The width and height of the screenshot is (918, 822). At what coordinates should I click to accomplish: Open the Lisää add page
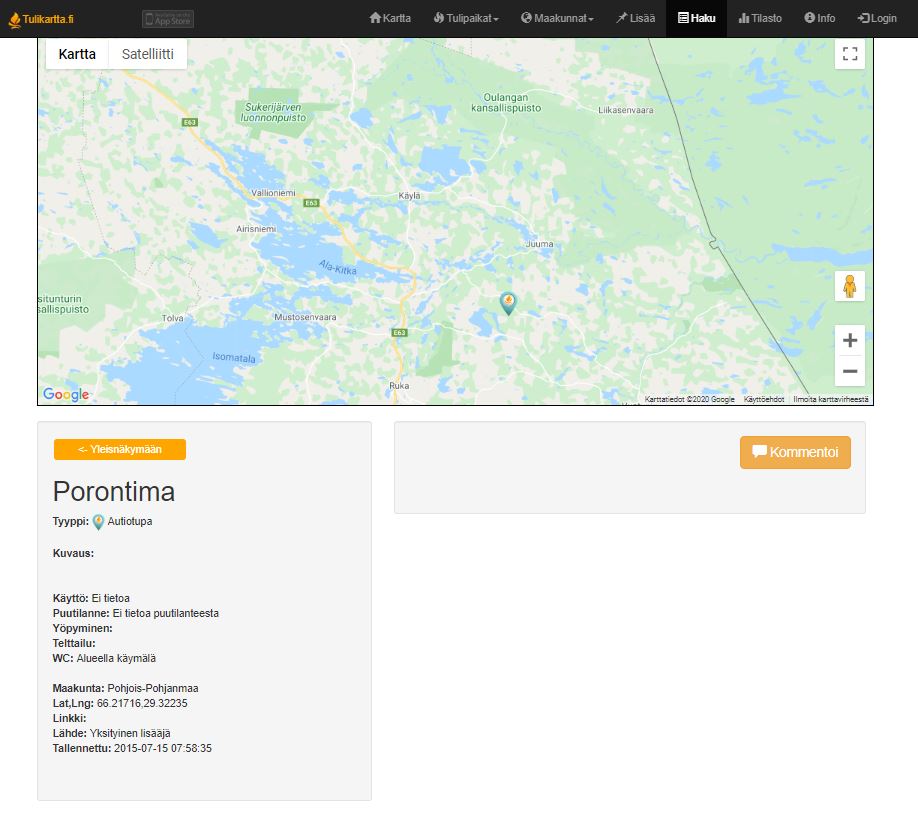[635, 18]
